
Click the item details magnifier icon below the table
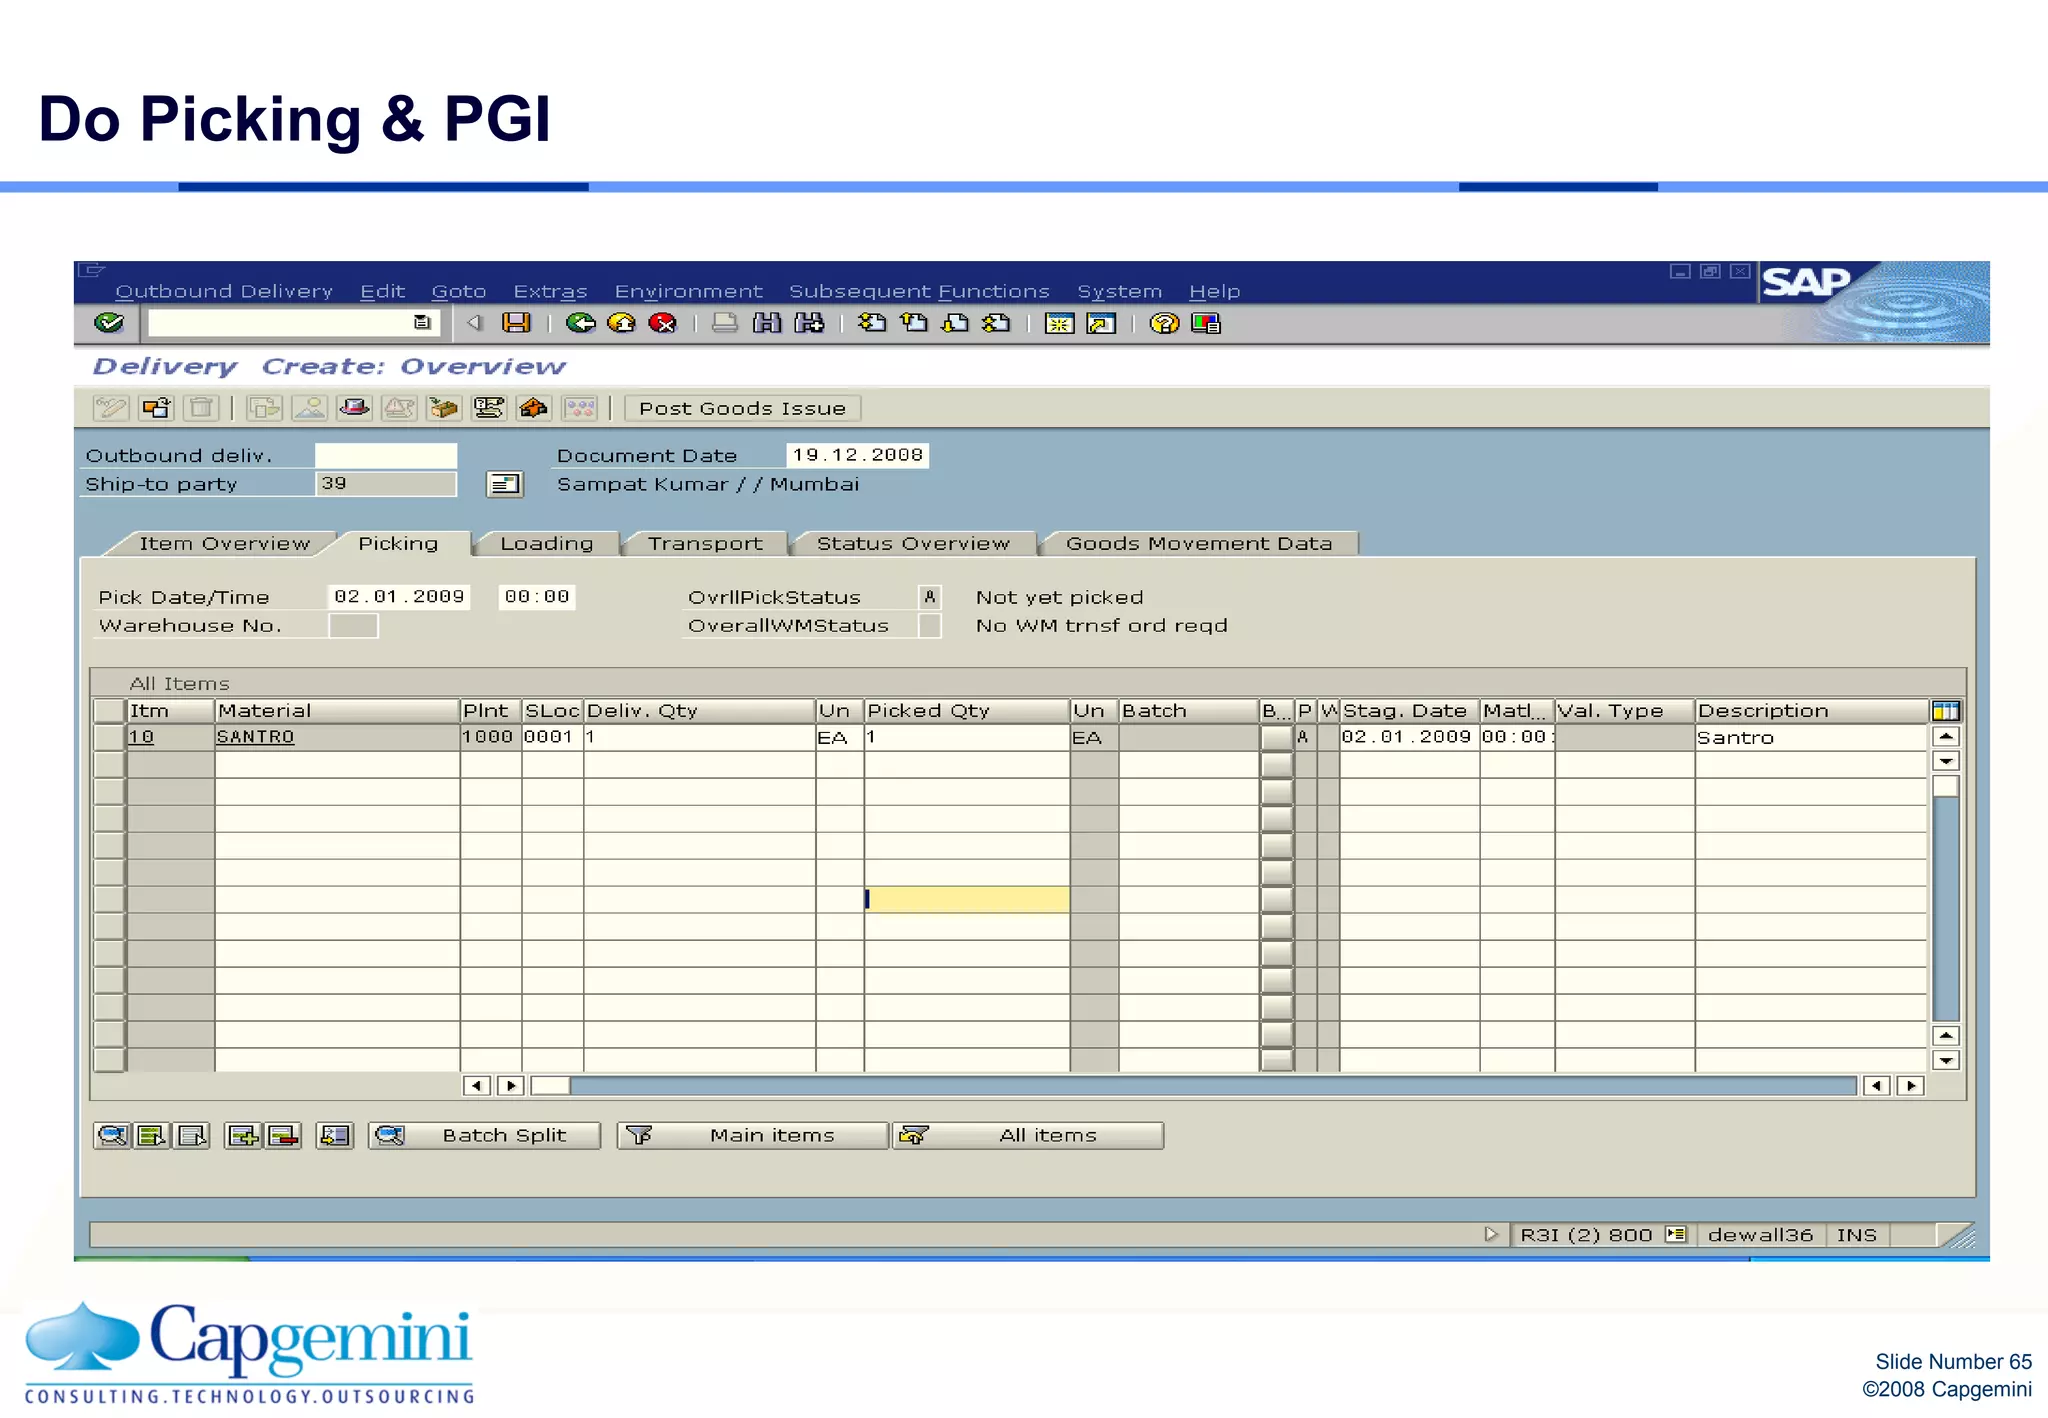pos(112,1135)
